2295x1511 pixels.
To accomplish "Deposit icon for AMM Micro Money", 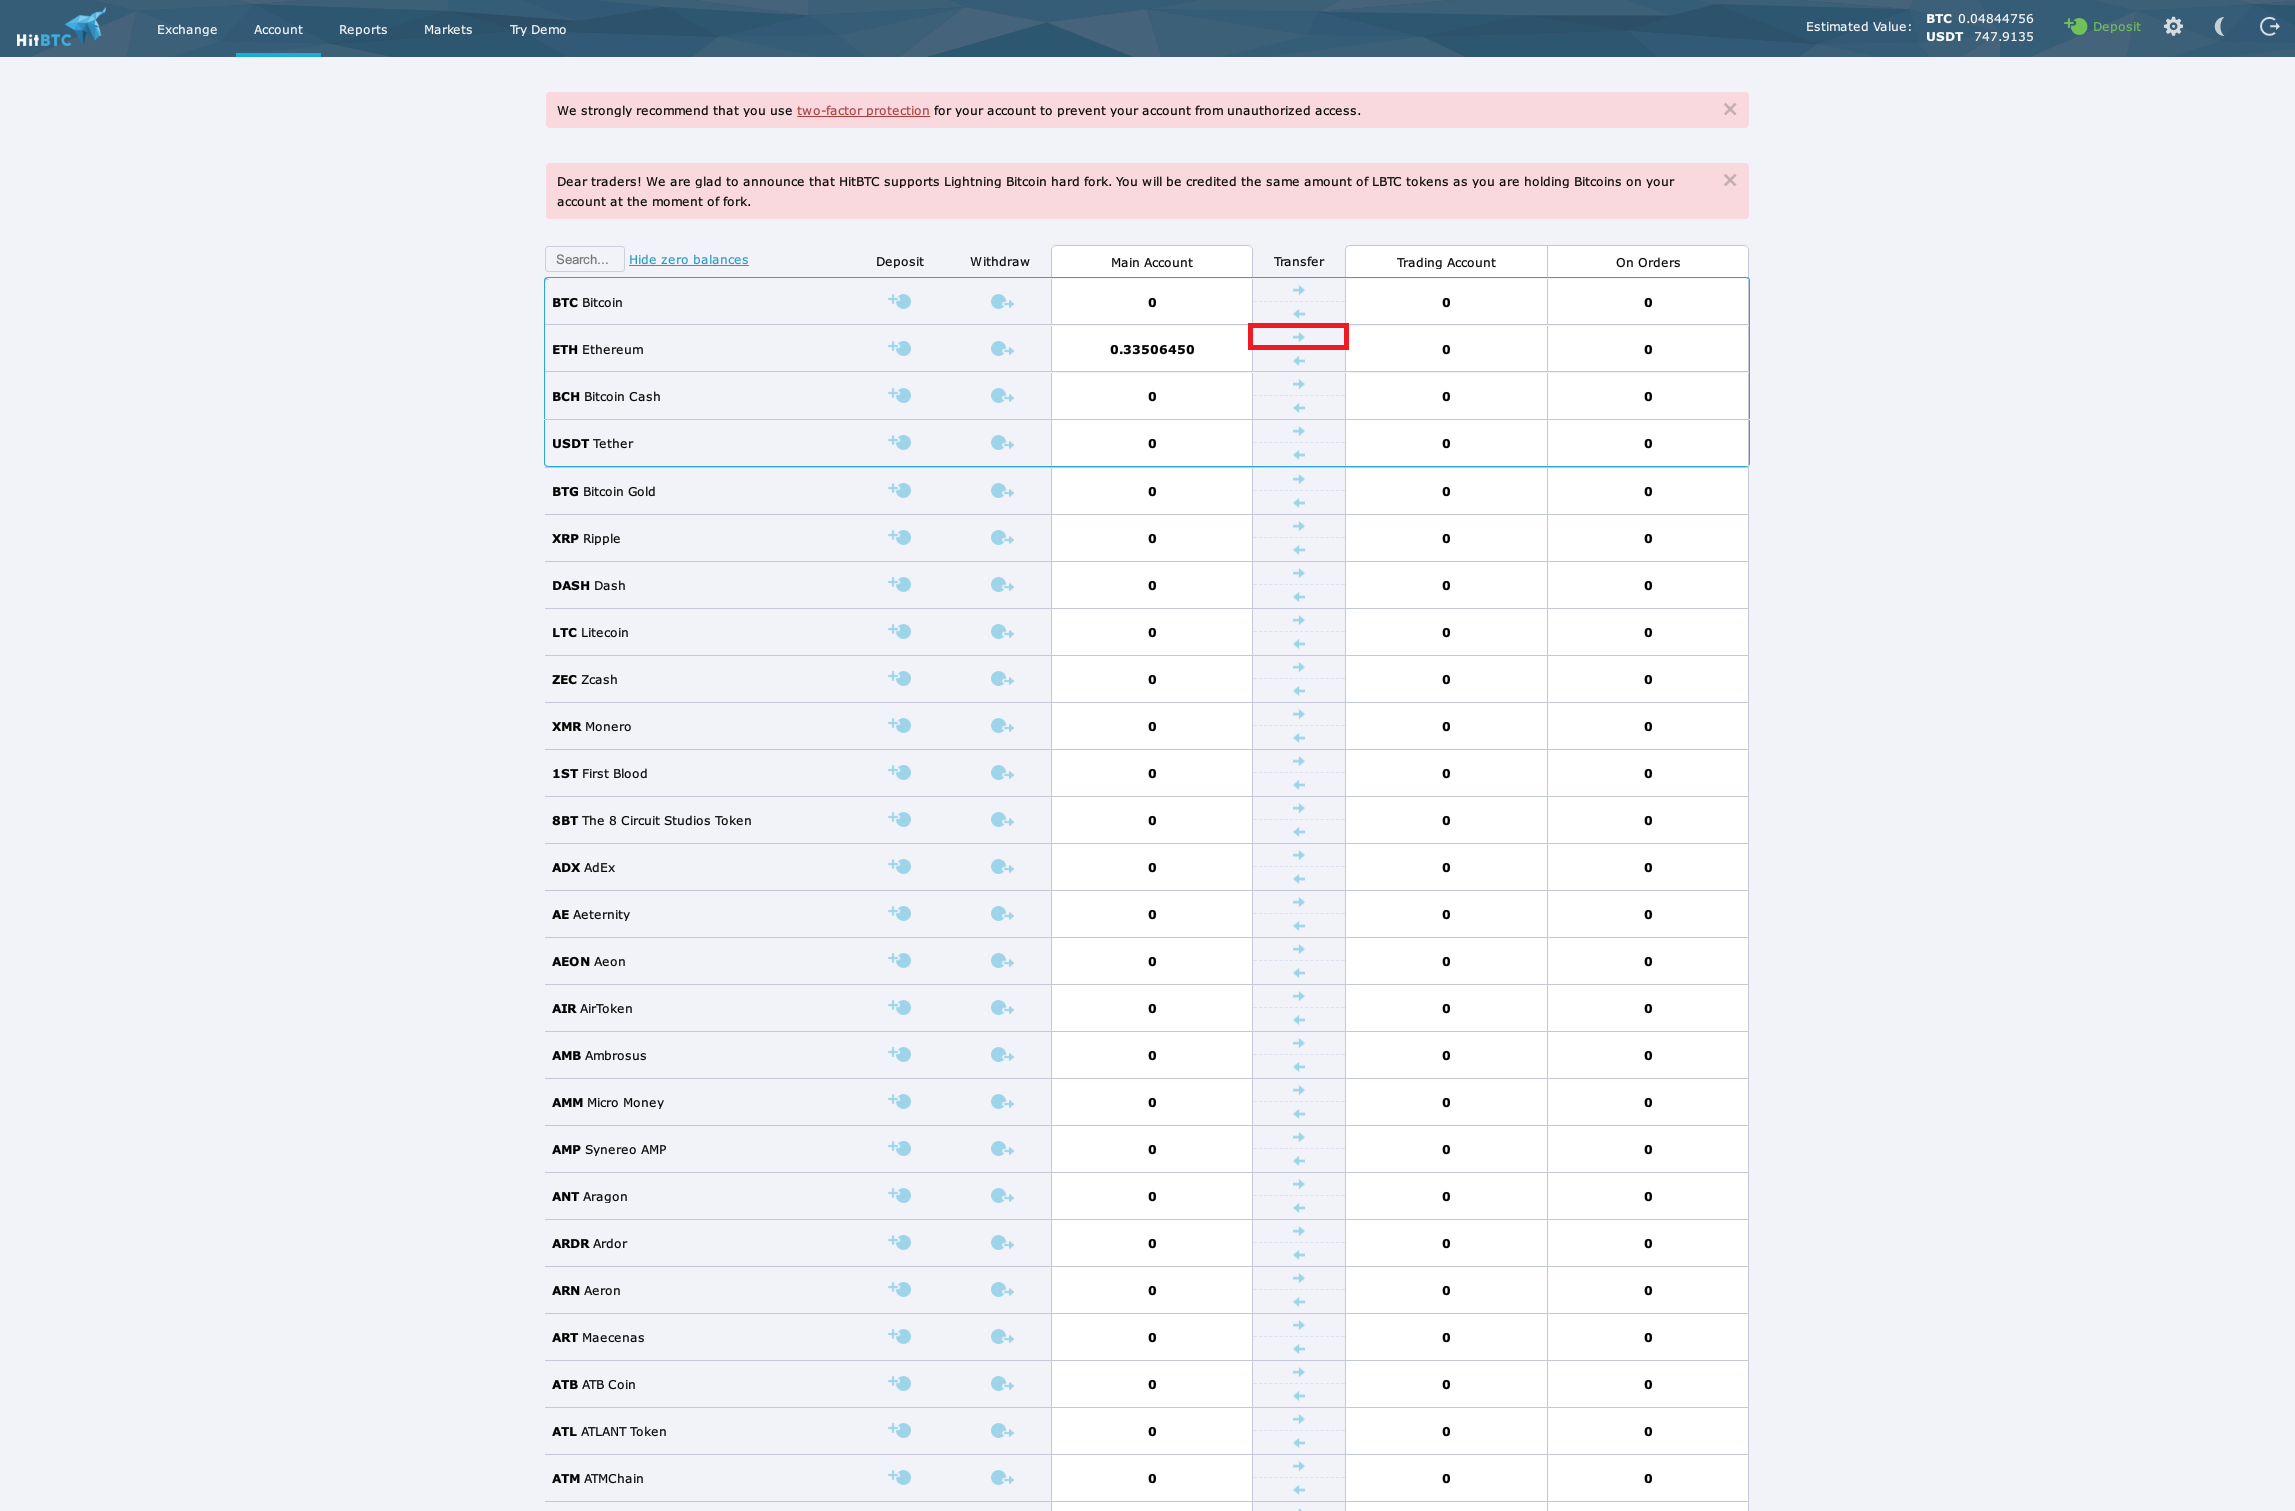I will [x=900, y=1101].
